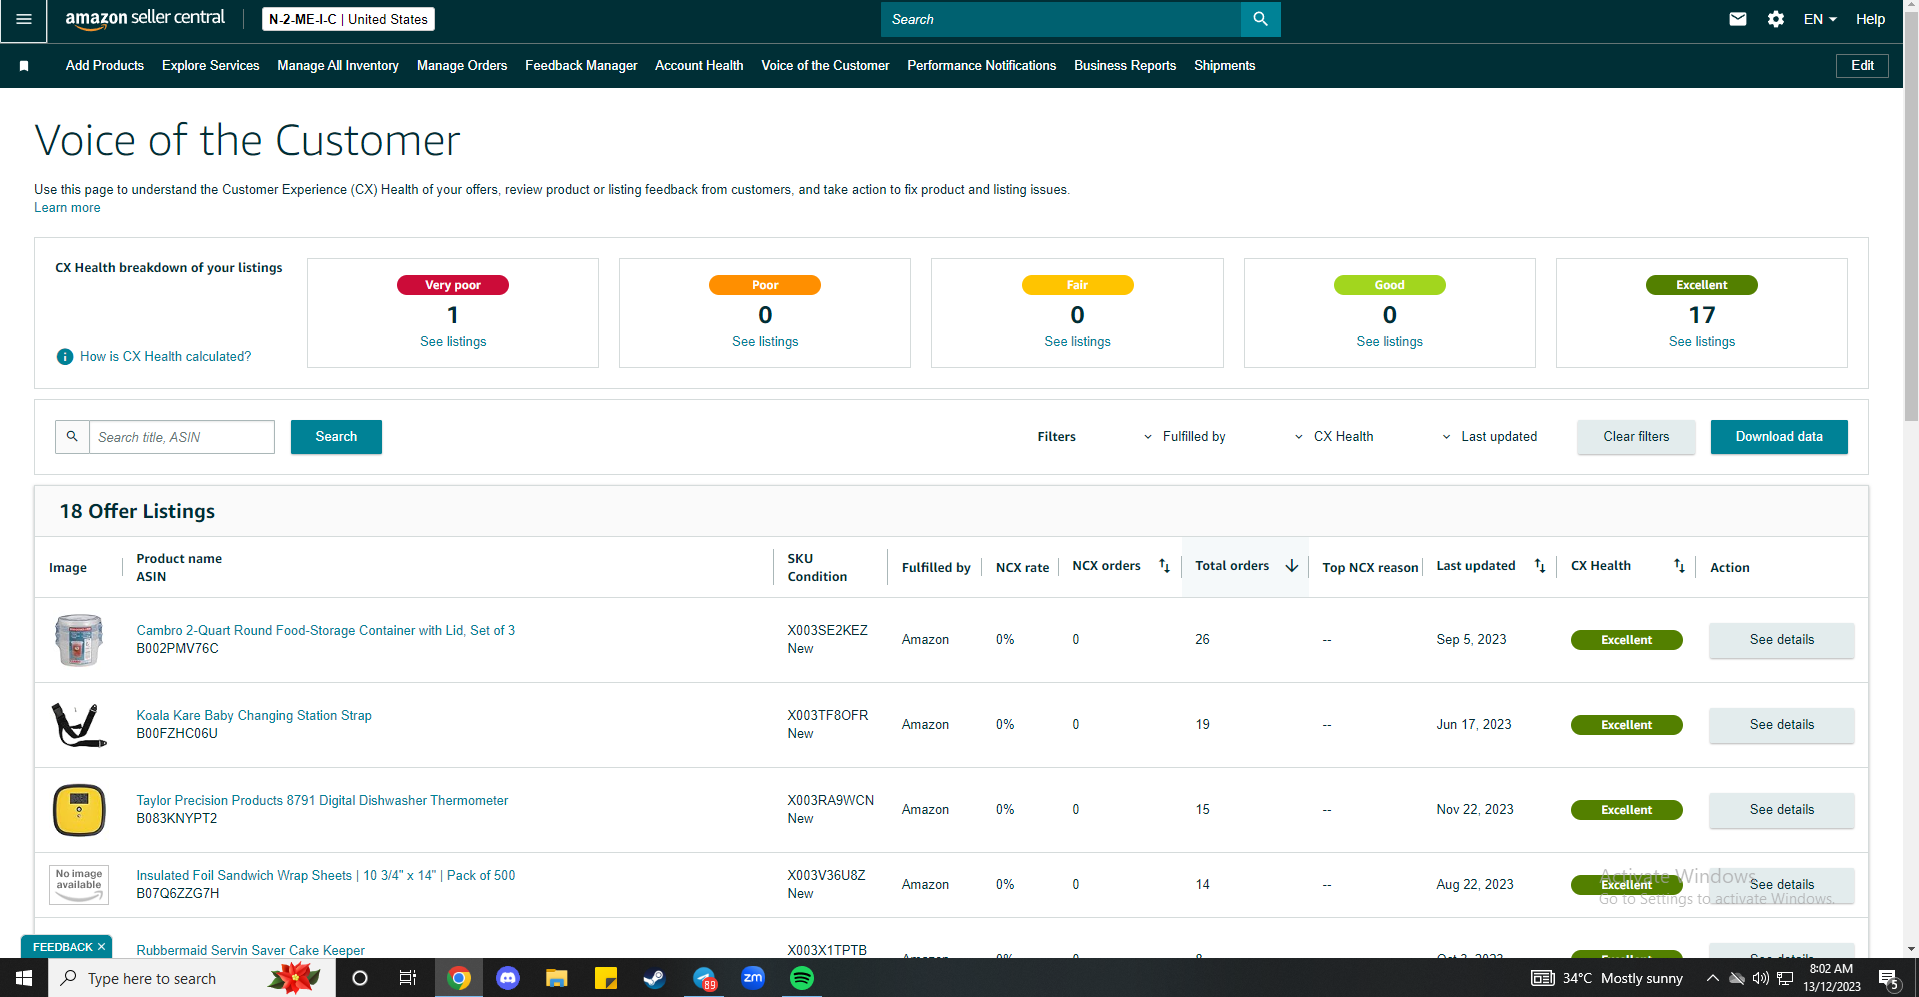
Task: Click Download data button
Action: (1779, 437)
